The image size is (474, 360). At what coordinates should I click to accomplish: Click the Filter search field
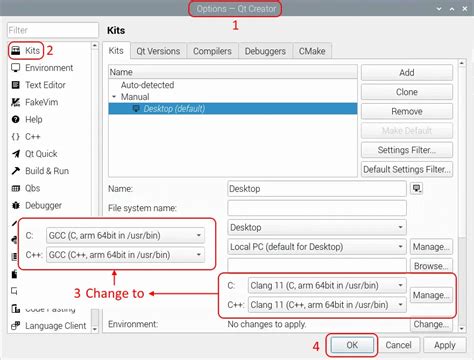[x=53, y=30]
